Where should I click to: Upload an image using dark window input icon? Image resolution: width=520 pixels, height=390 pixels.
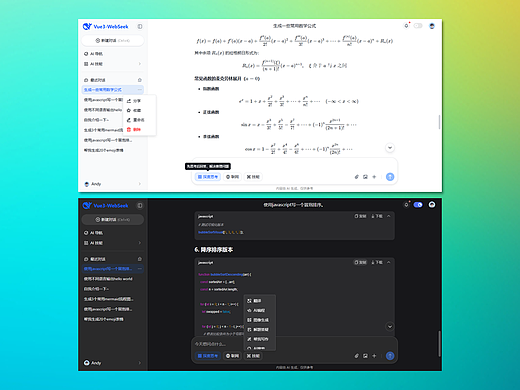pos(365,356)
